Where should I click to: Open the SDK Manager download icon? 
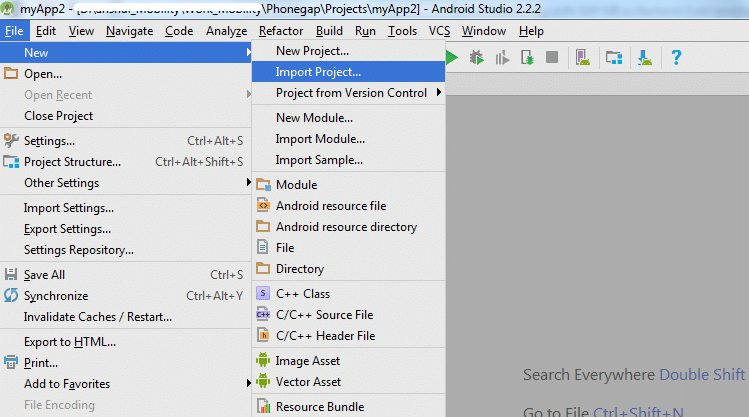coord(645,58)
